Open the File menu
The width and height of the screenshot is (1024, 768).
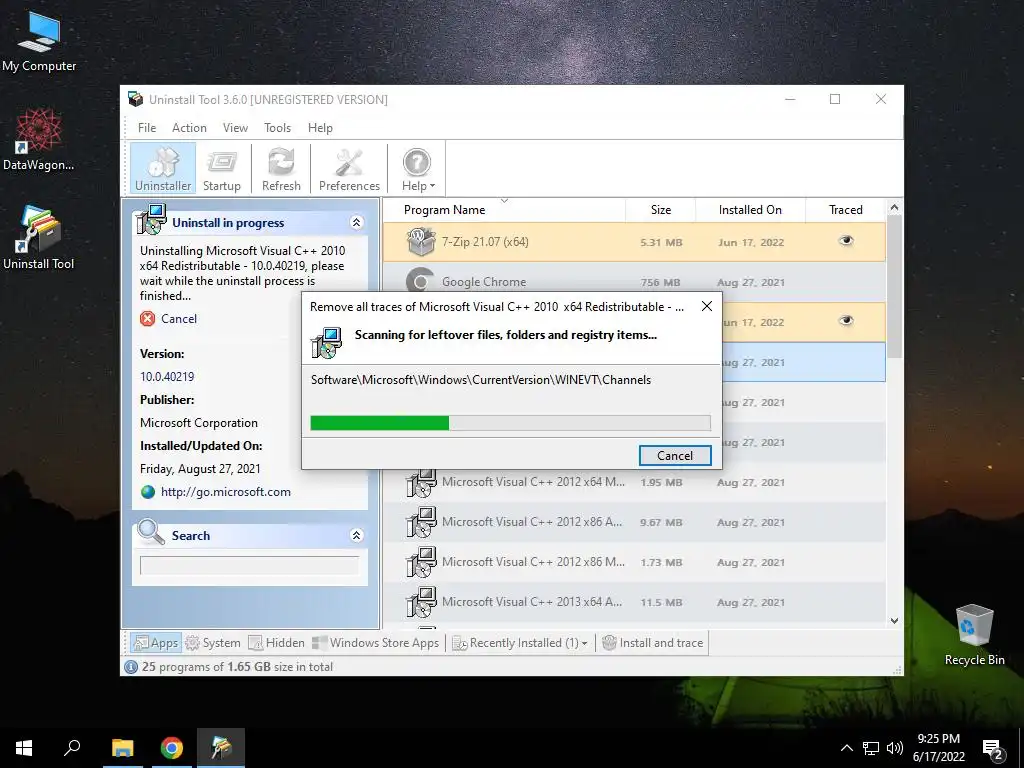pos(147,128)
